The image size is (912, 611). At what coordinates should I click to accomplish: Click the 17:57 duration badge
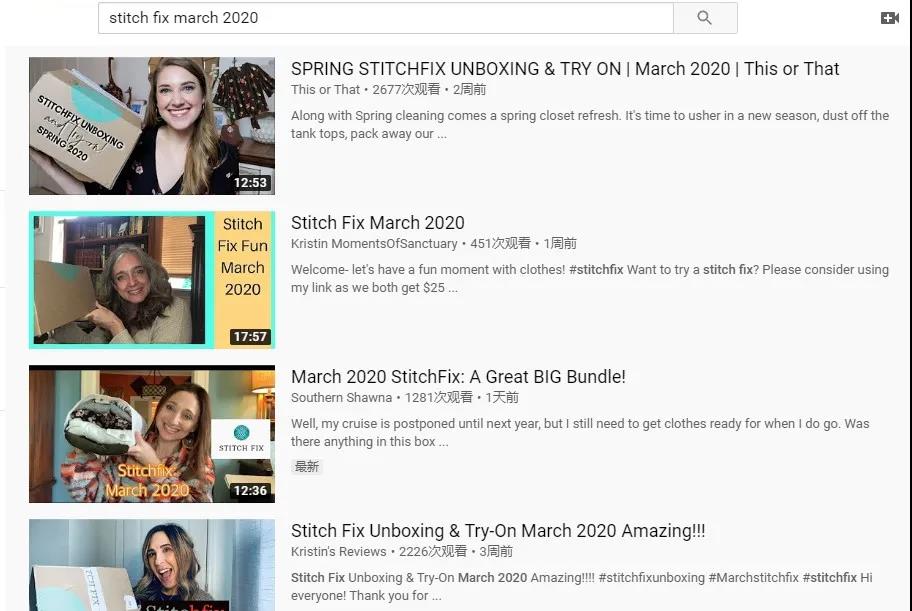tap(250, 337)
